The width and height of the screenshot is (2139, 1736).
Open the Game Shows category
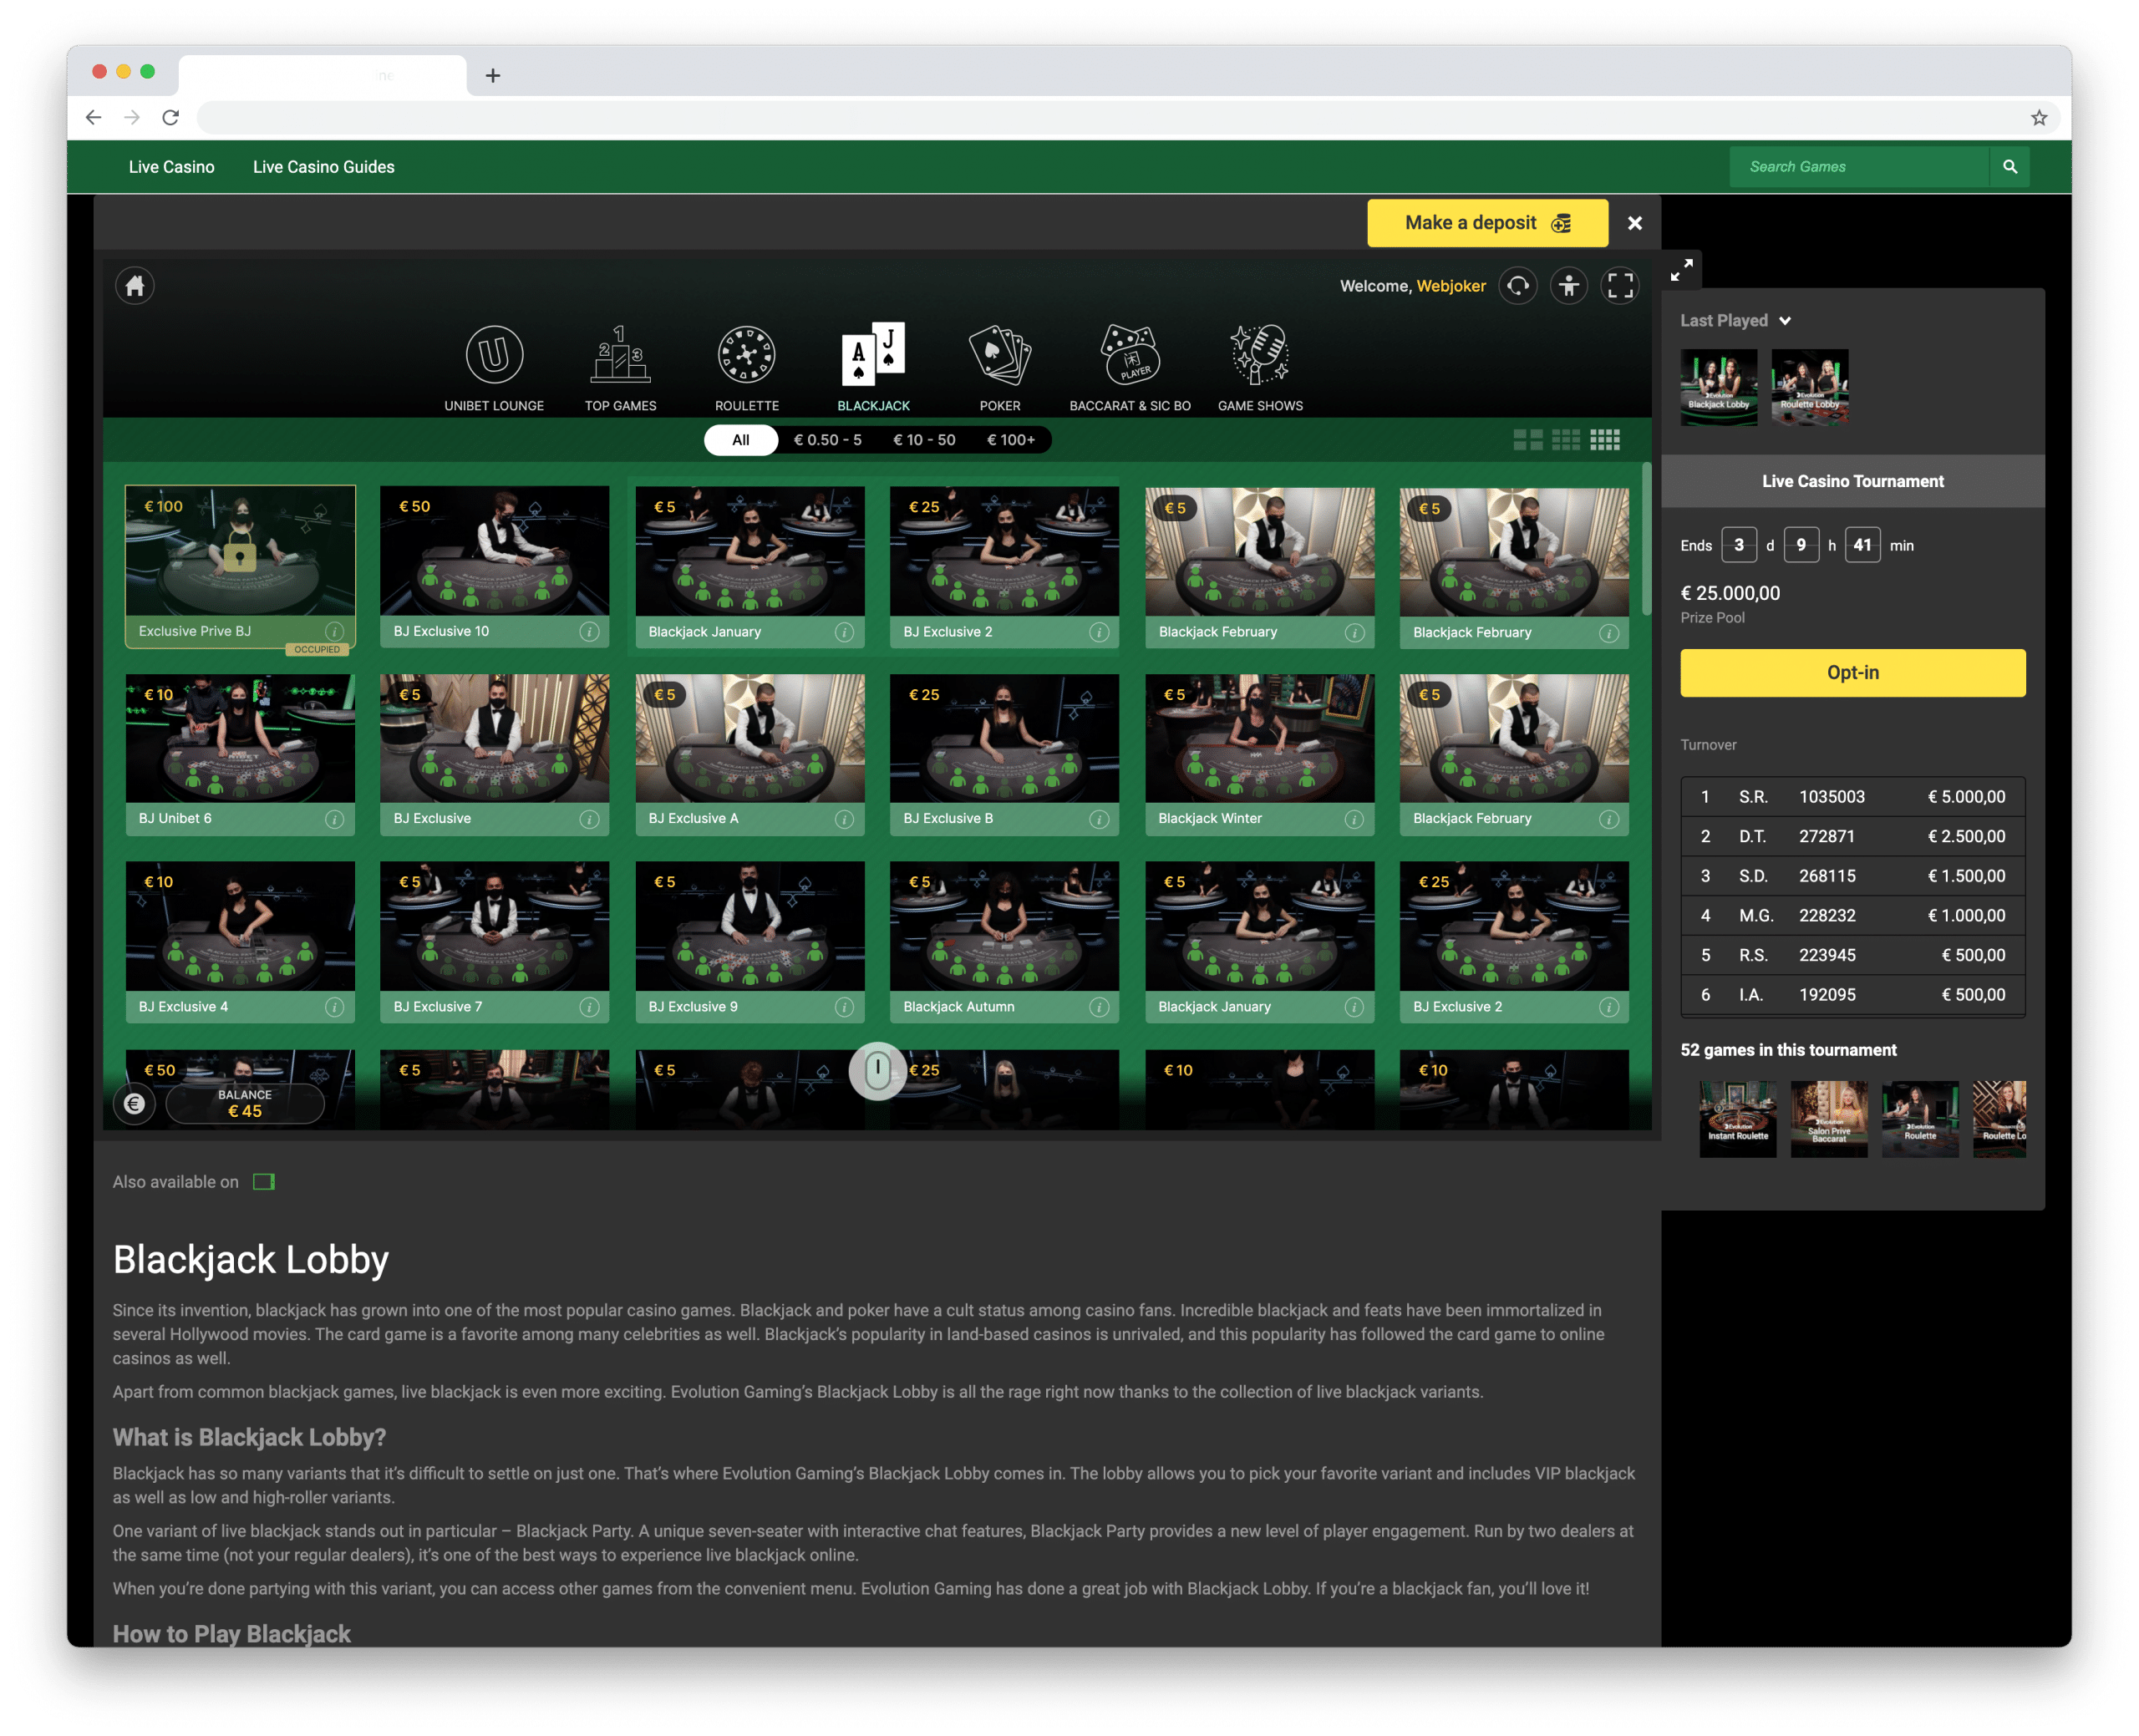(x=1260, y=367)
